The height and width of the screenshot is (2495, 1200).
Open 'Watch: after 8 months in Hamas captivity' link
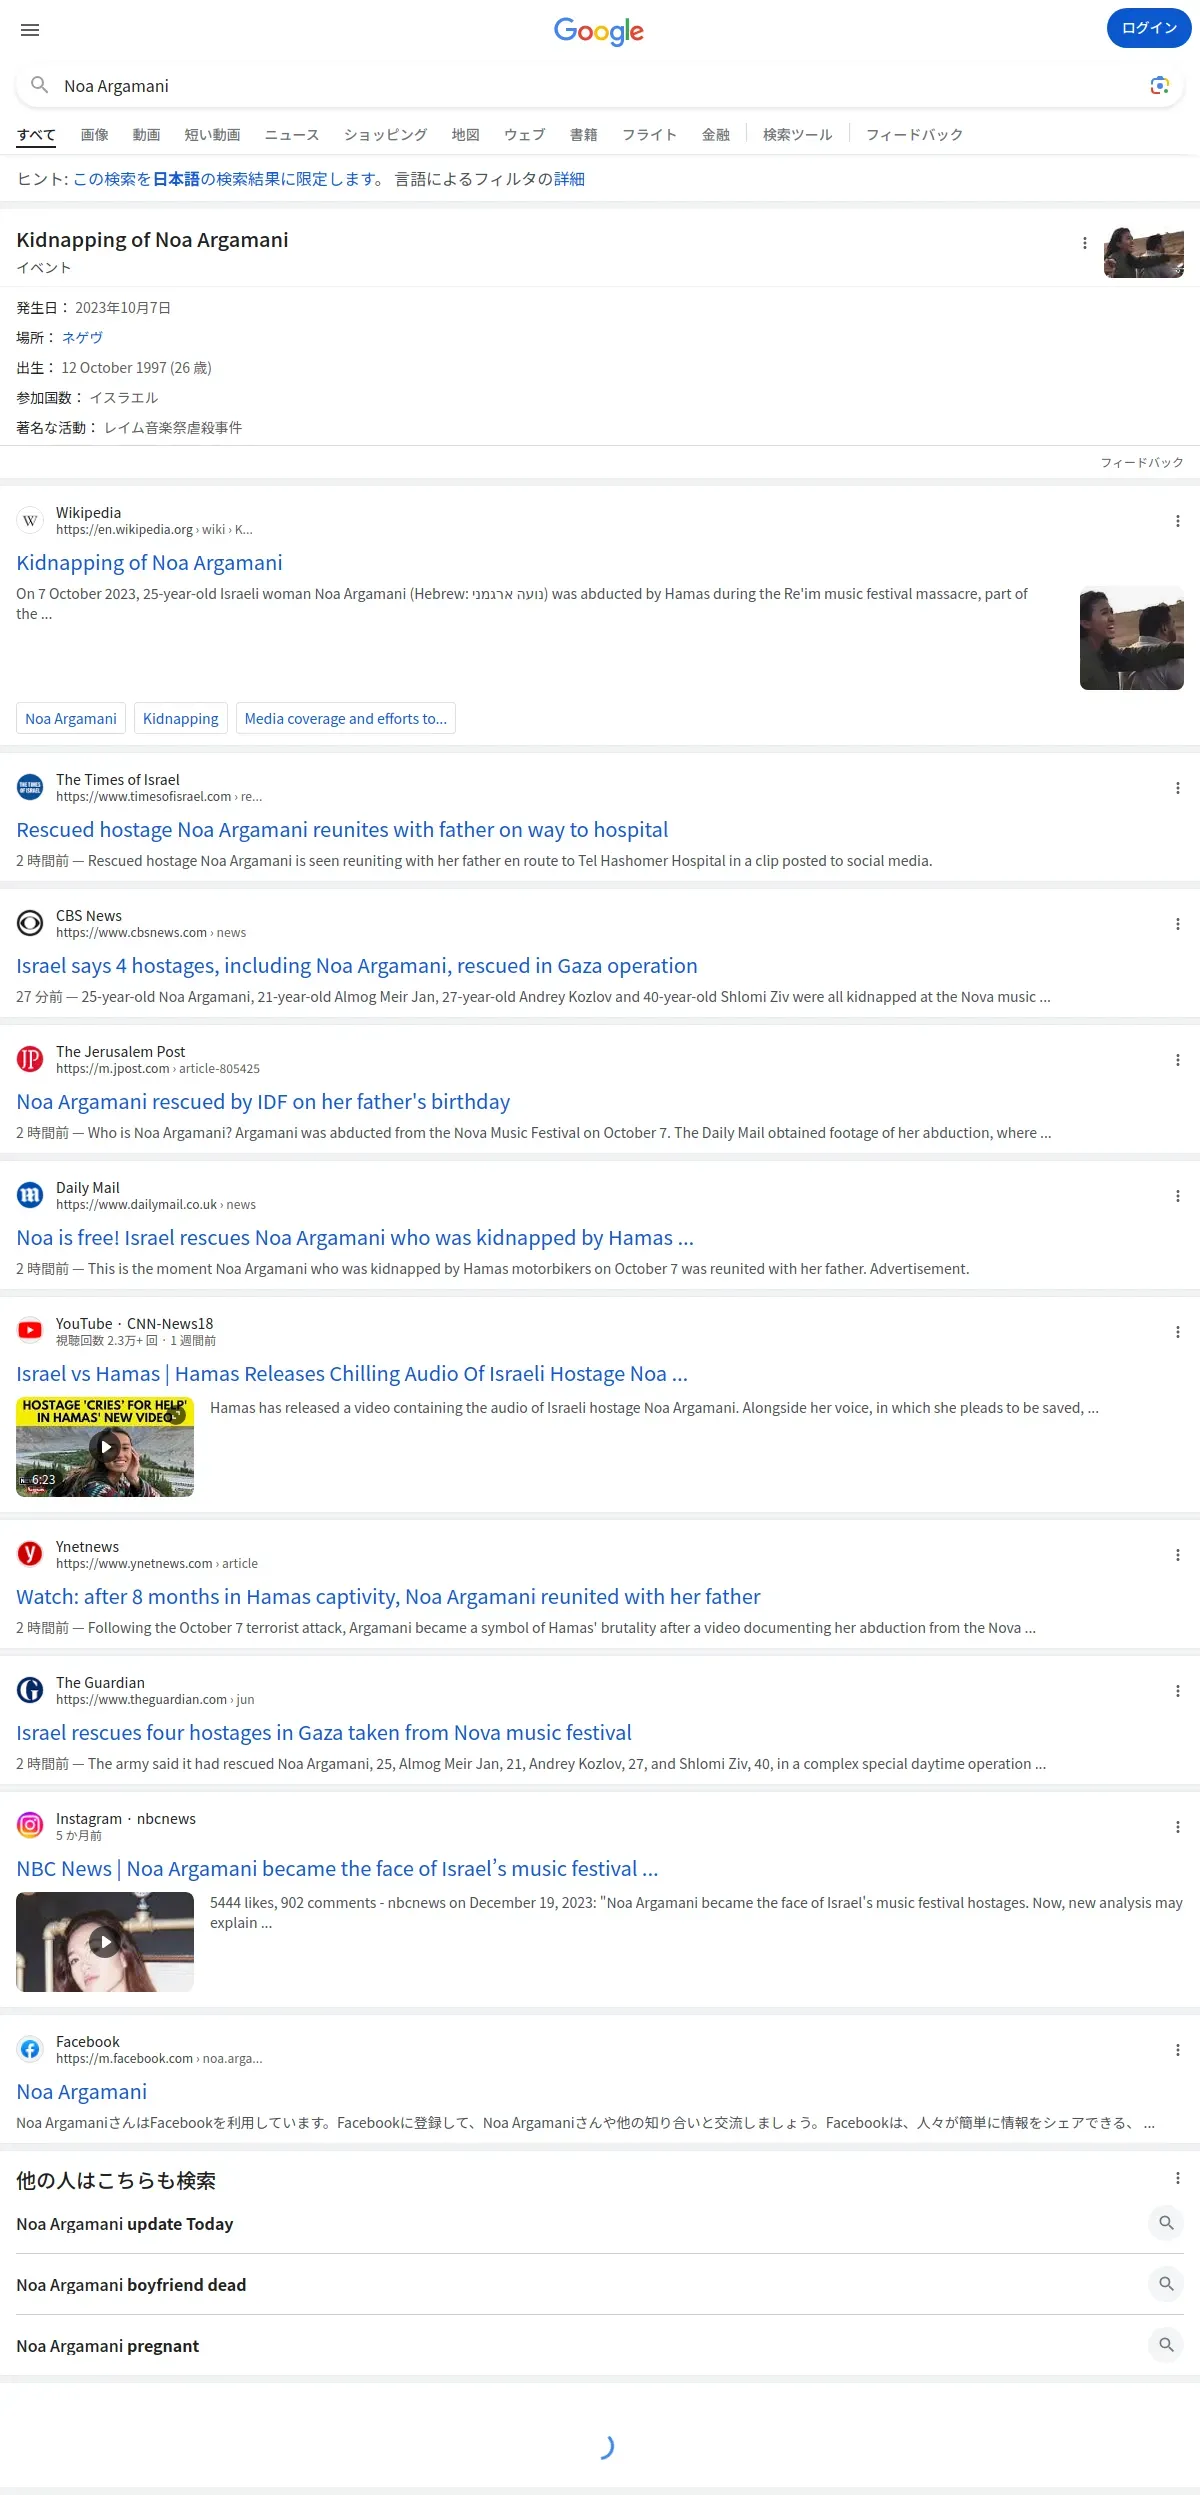pos(388,1597)
